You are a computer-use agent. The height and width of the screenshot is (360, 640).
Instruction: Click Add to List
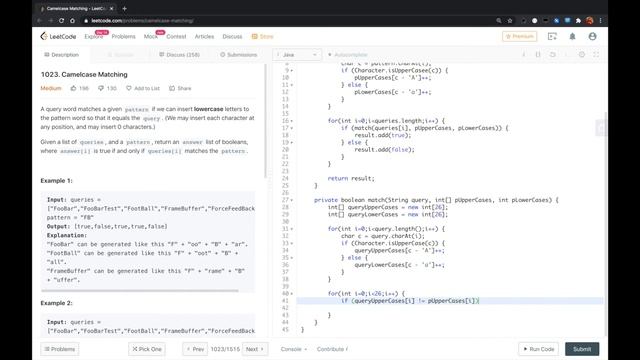click(143, 88)
